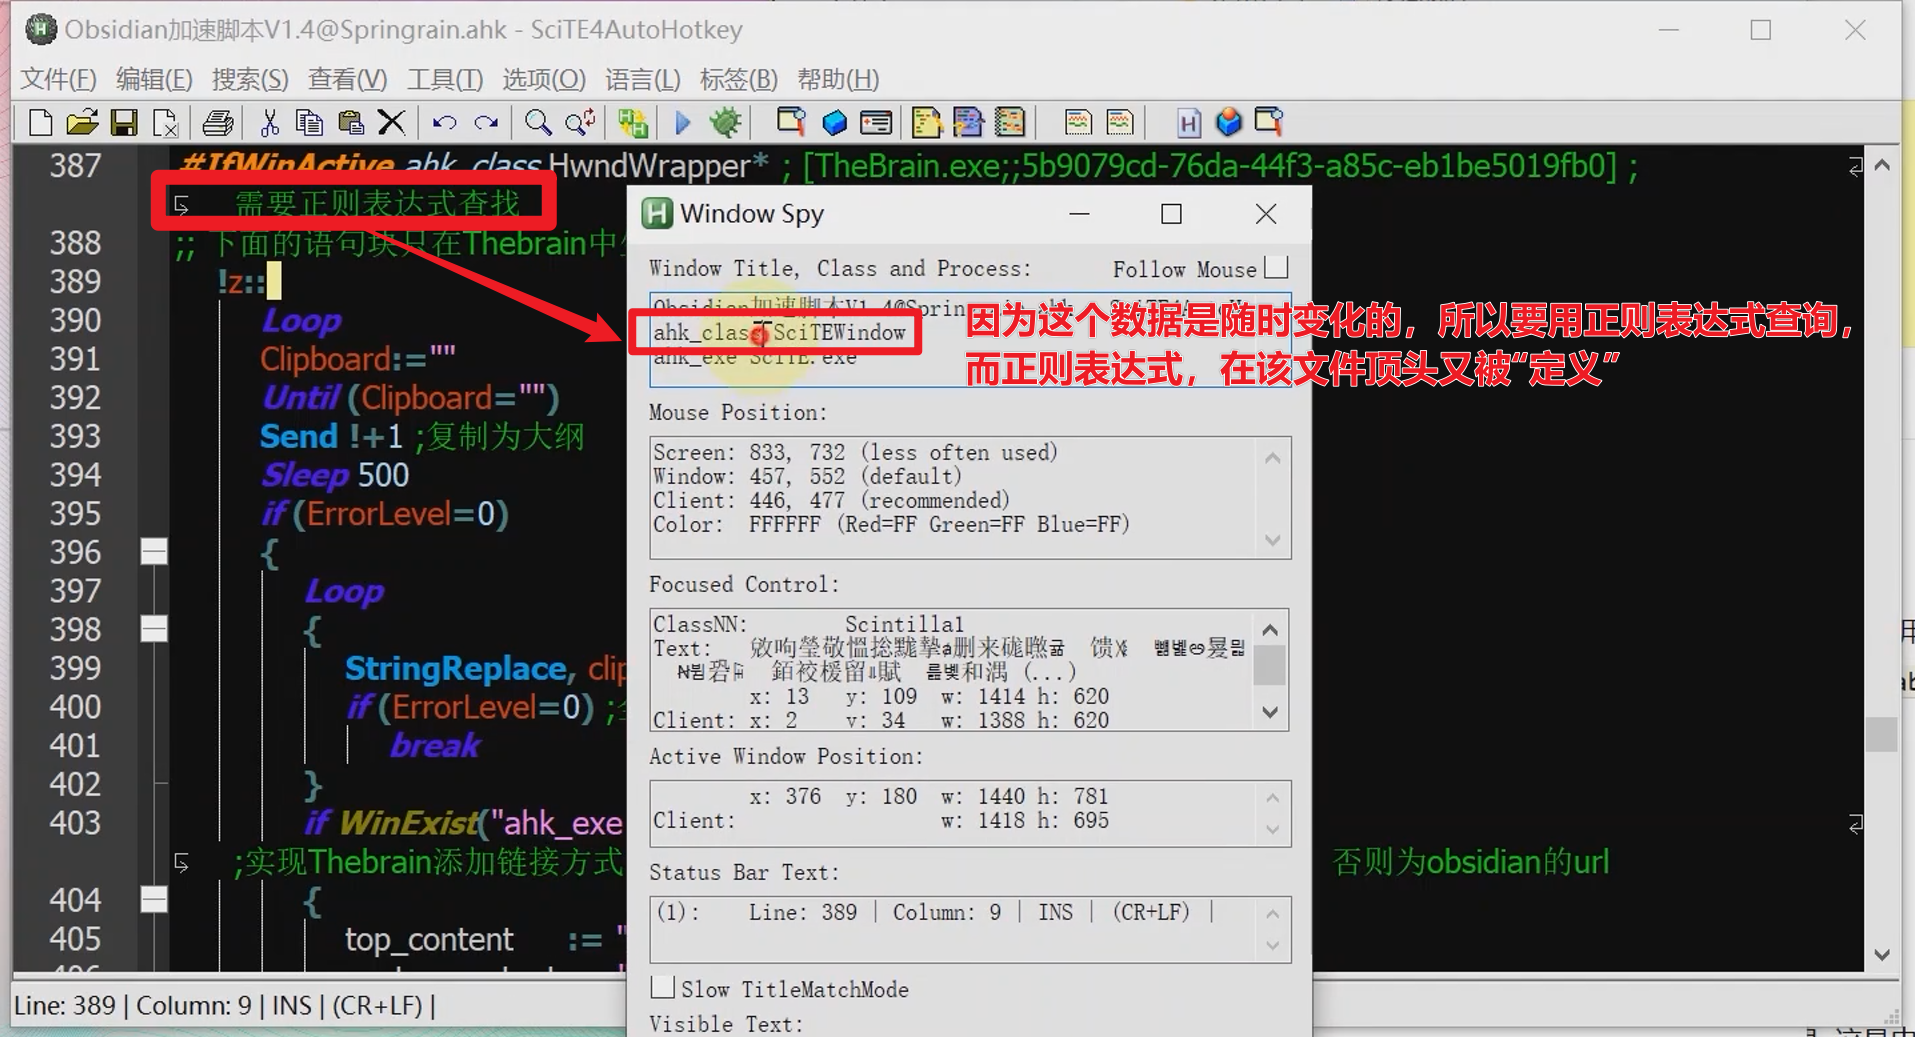The image size is (1915, 1037).
Task: Run the script with blue play icon
Action: coord(683,123)
